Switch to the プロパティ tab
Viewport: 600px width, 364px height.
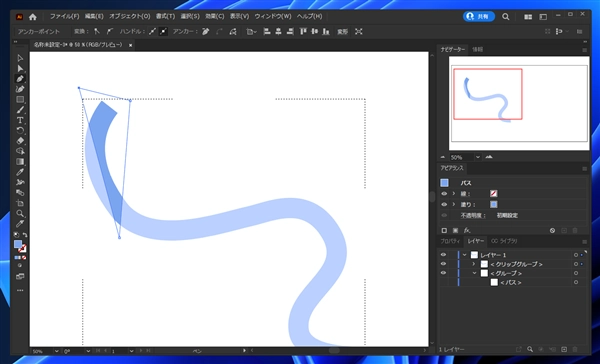(x=450, y=241)
